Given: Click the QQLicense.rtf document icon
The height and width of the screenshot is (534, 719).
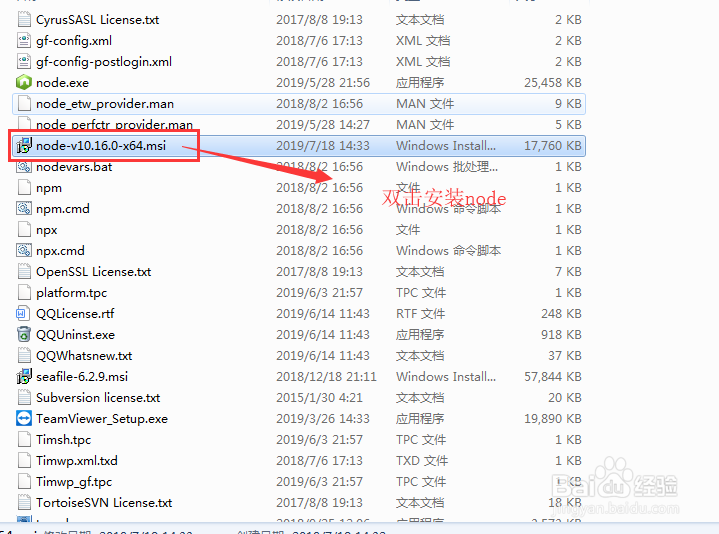Looking at the screenshot, I should tap(24, 314).
